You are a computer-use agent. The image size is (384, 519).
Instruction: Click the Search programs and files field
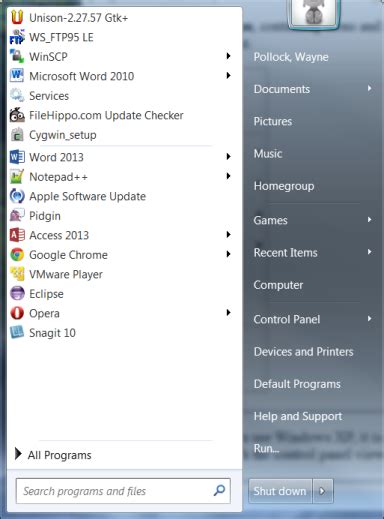pos(123,491)
